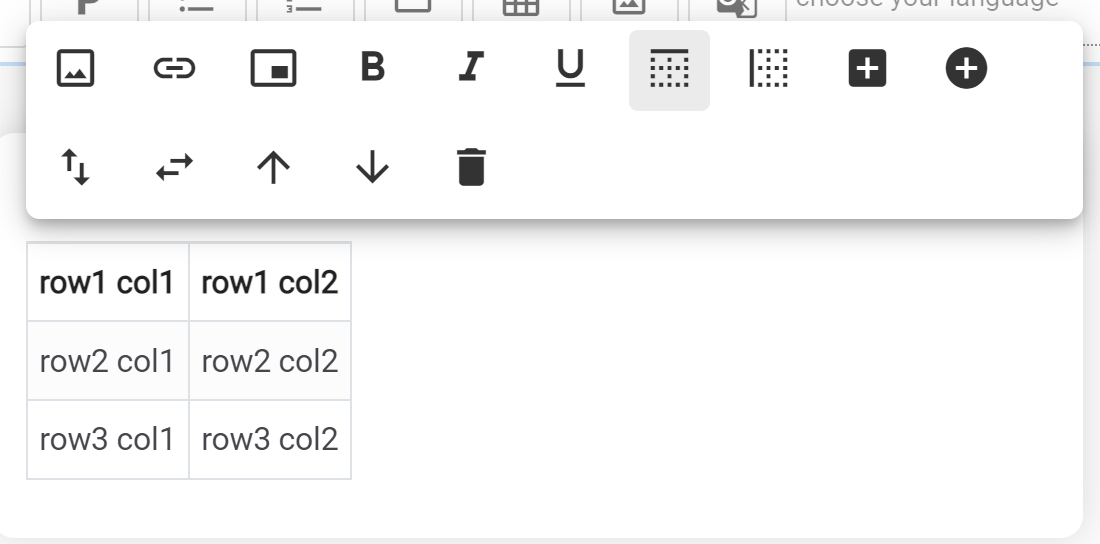Click the "row2 col2" table cell
This screenshot has height=544, width=1100.
coord(270,361)
